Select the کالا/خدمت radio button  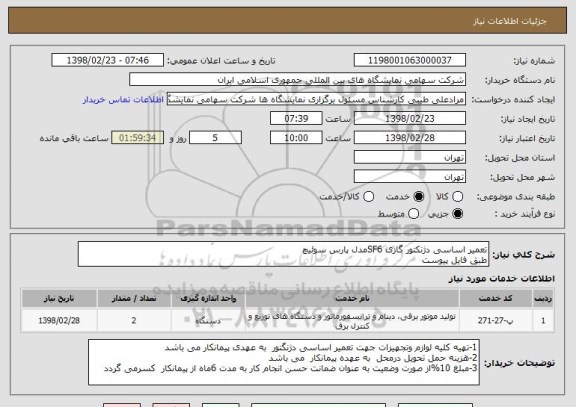[368, 197]
